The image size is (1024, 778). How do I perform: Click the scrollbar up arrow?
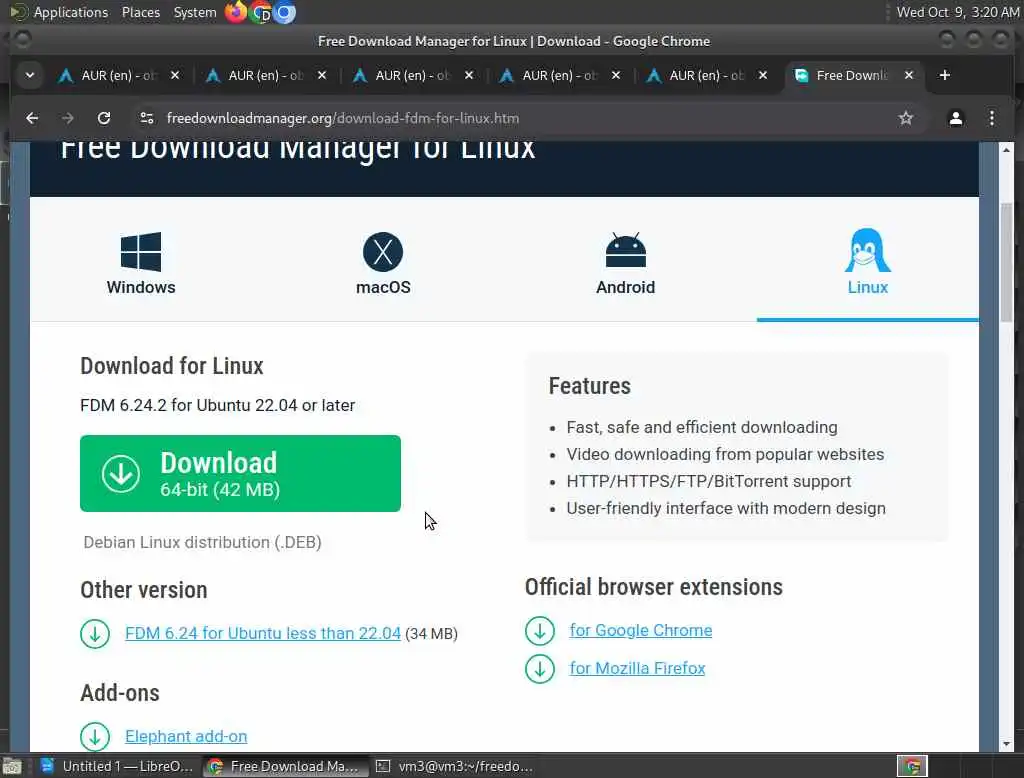(x=1006, y=150)
